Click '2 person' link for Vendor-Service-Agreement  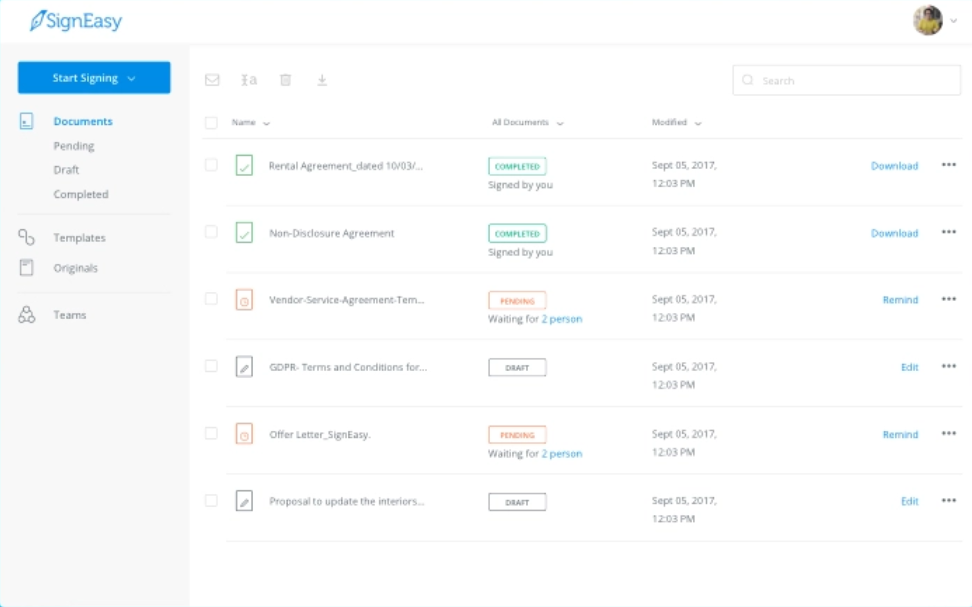[x=562, y=319]
